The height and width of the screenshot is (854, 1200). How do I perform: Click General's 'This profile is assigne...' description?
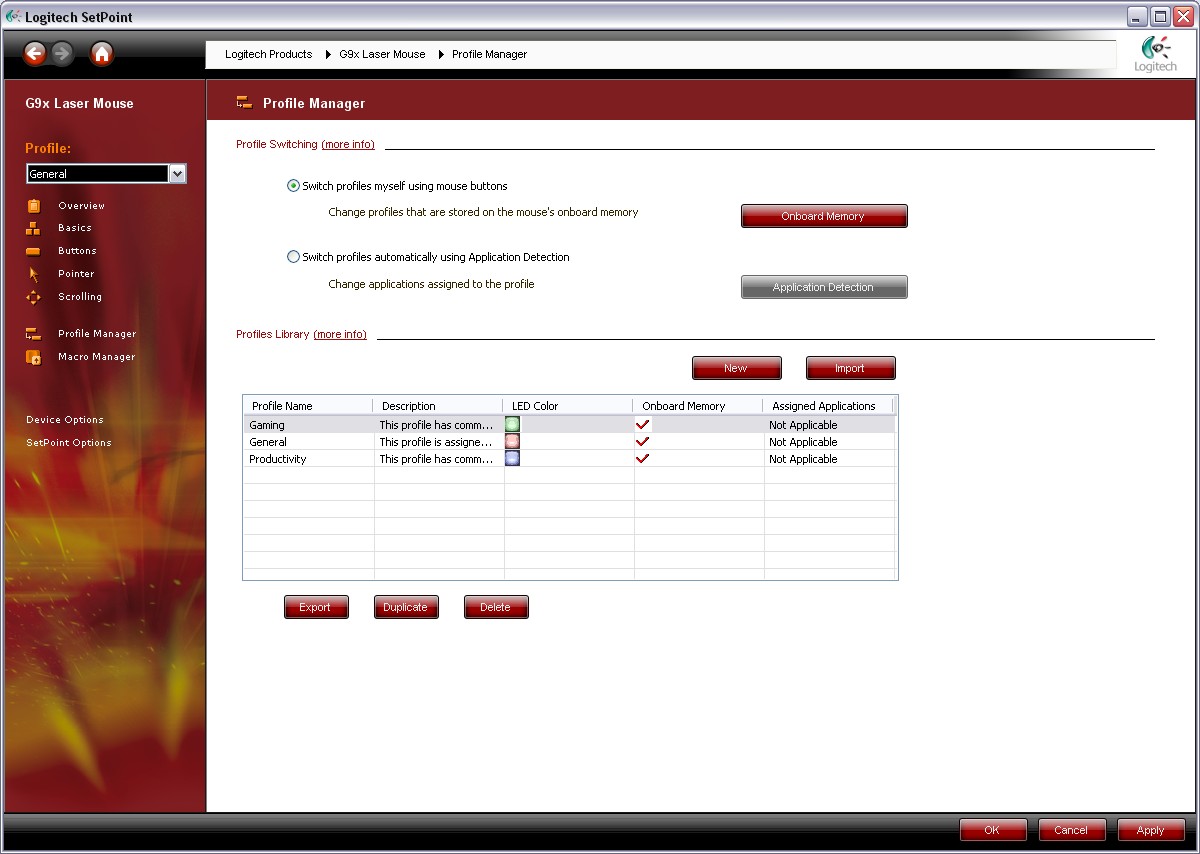tap(436, 442)
